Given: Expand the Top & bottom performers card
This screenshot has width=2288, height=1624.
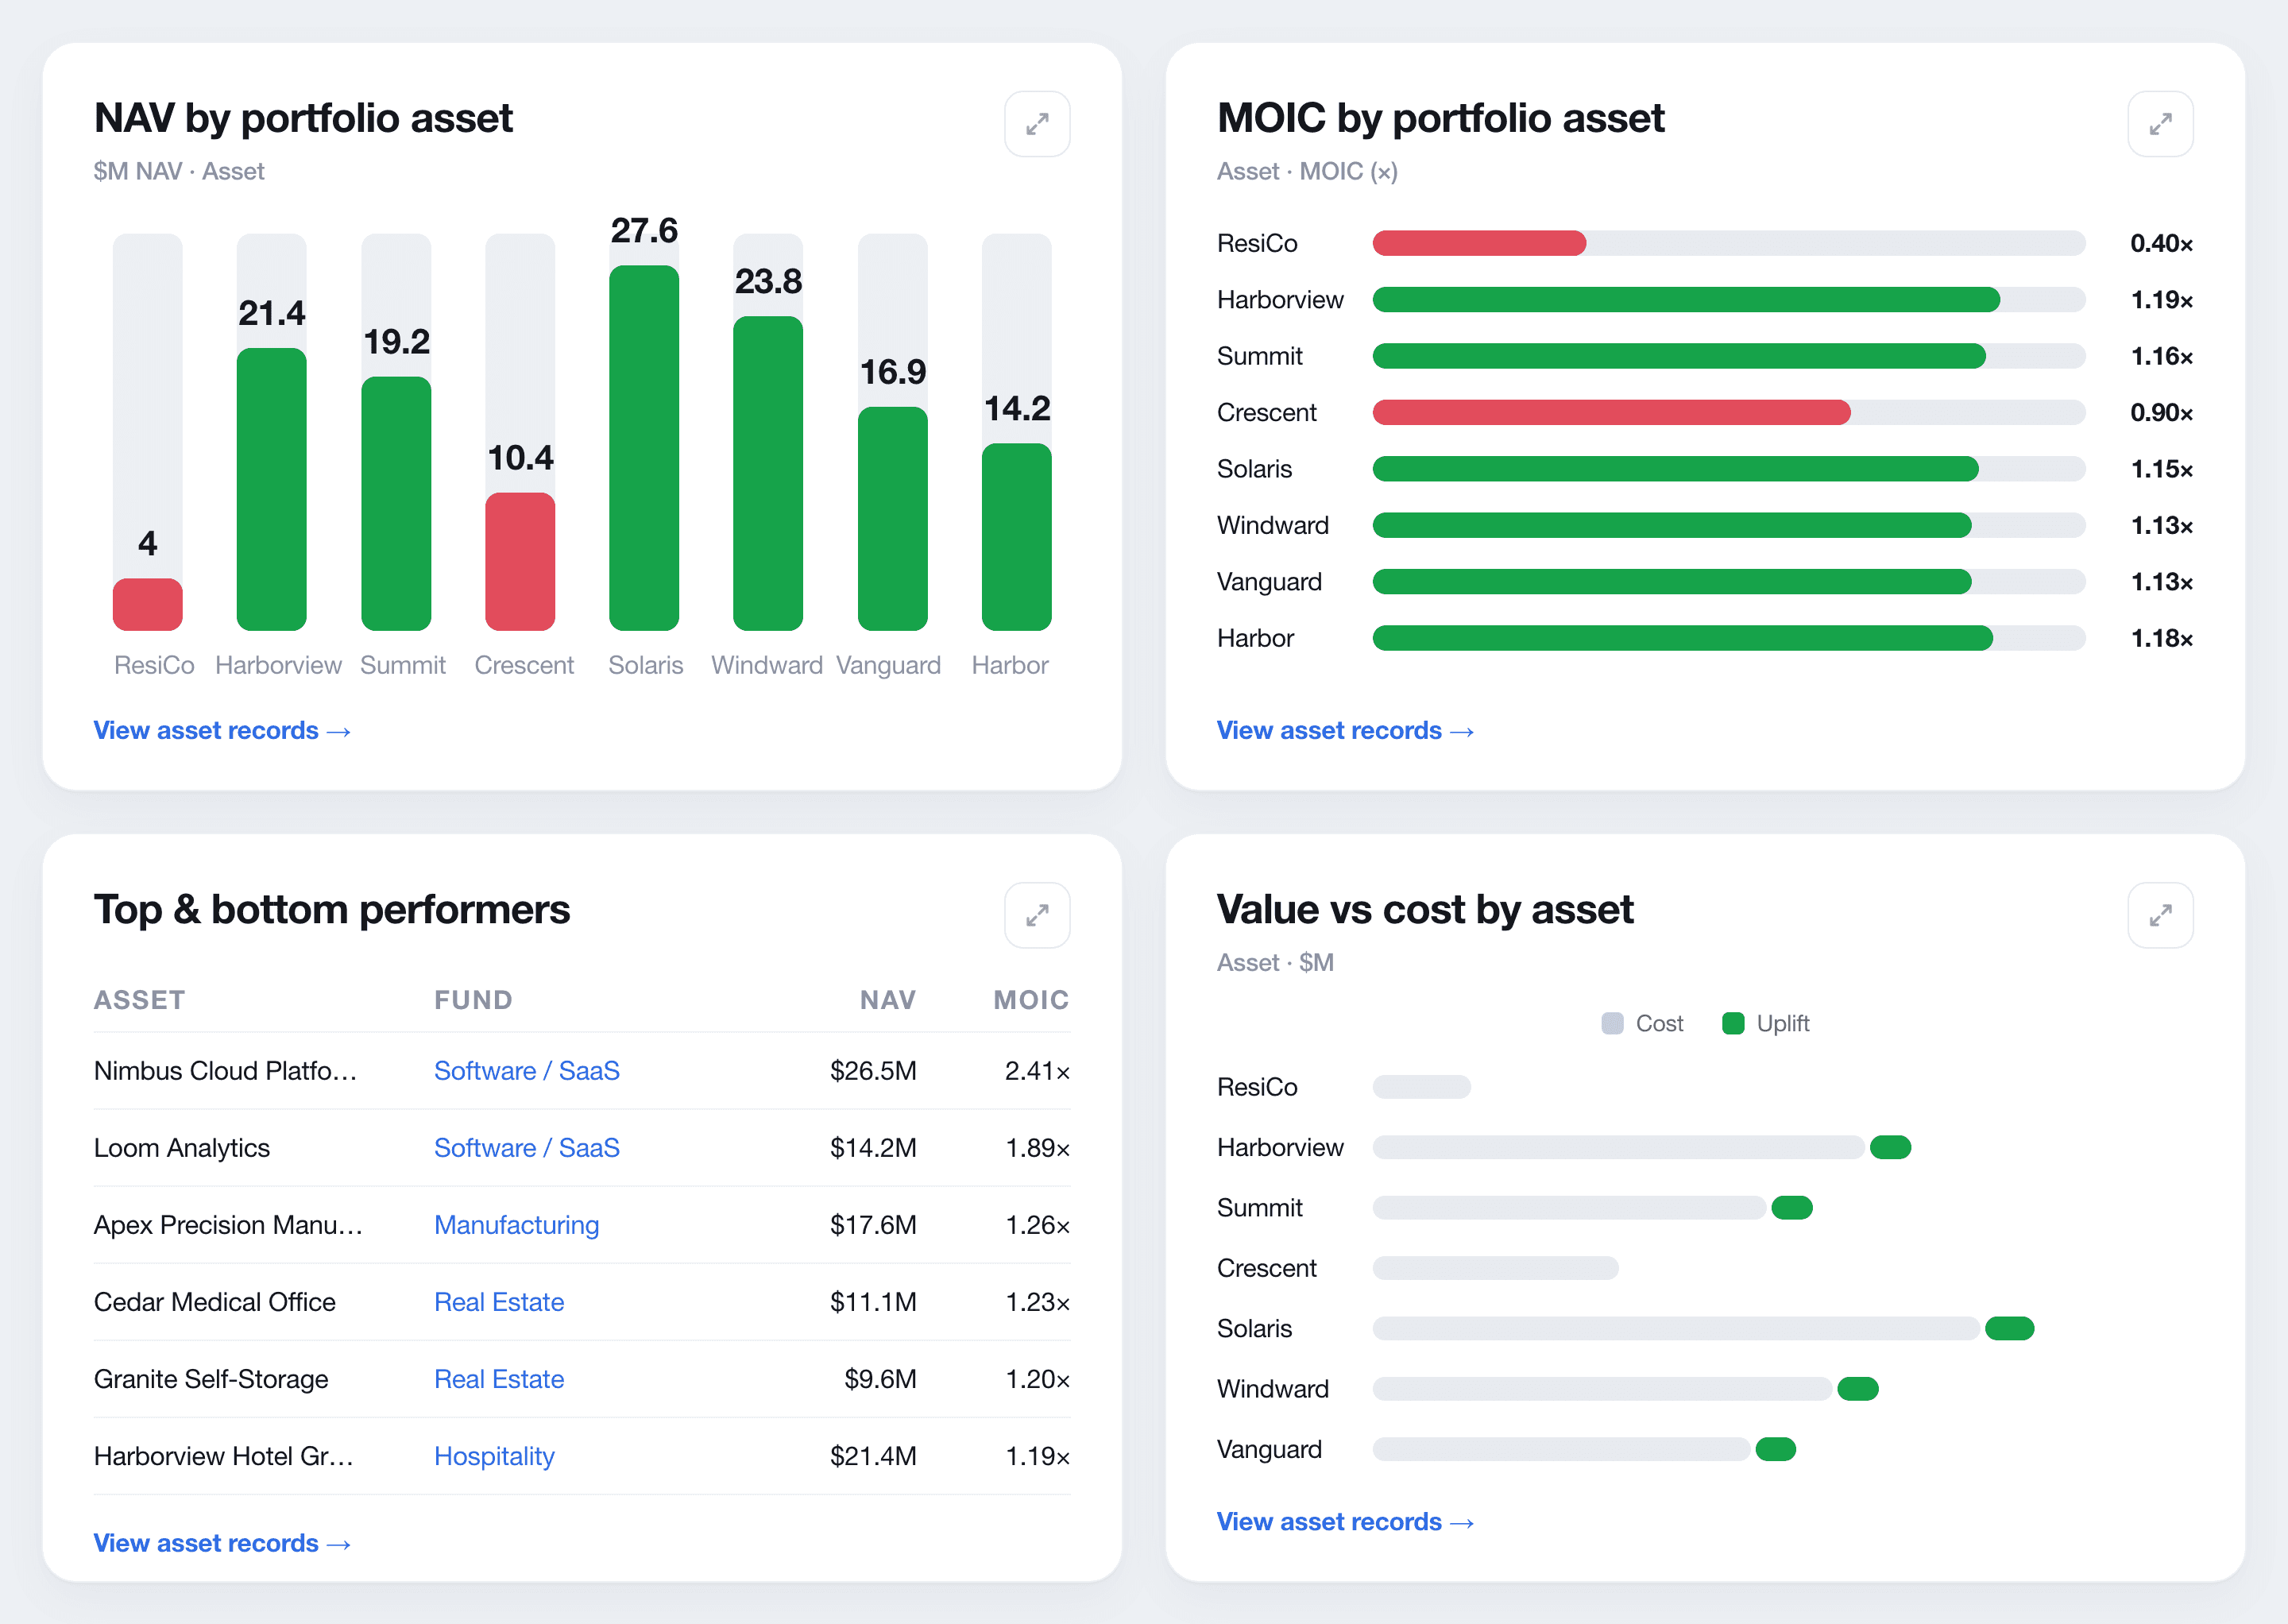Looking at the screenshot, I should click(1037, 915).
